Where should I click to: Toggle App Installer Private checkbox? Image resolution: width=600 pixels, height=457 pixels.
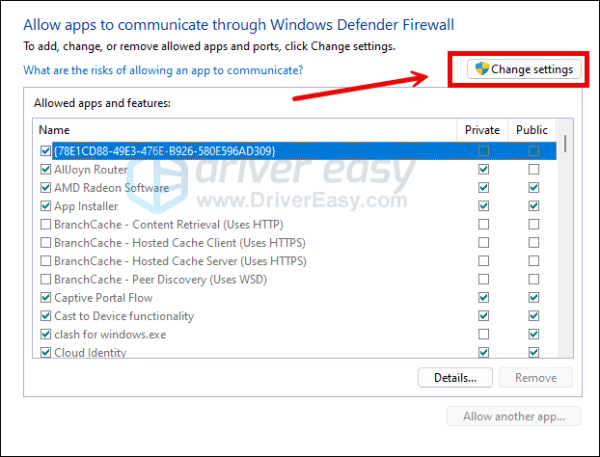click(x=484, y=206)
